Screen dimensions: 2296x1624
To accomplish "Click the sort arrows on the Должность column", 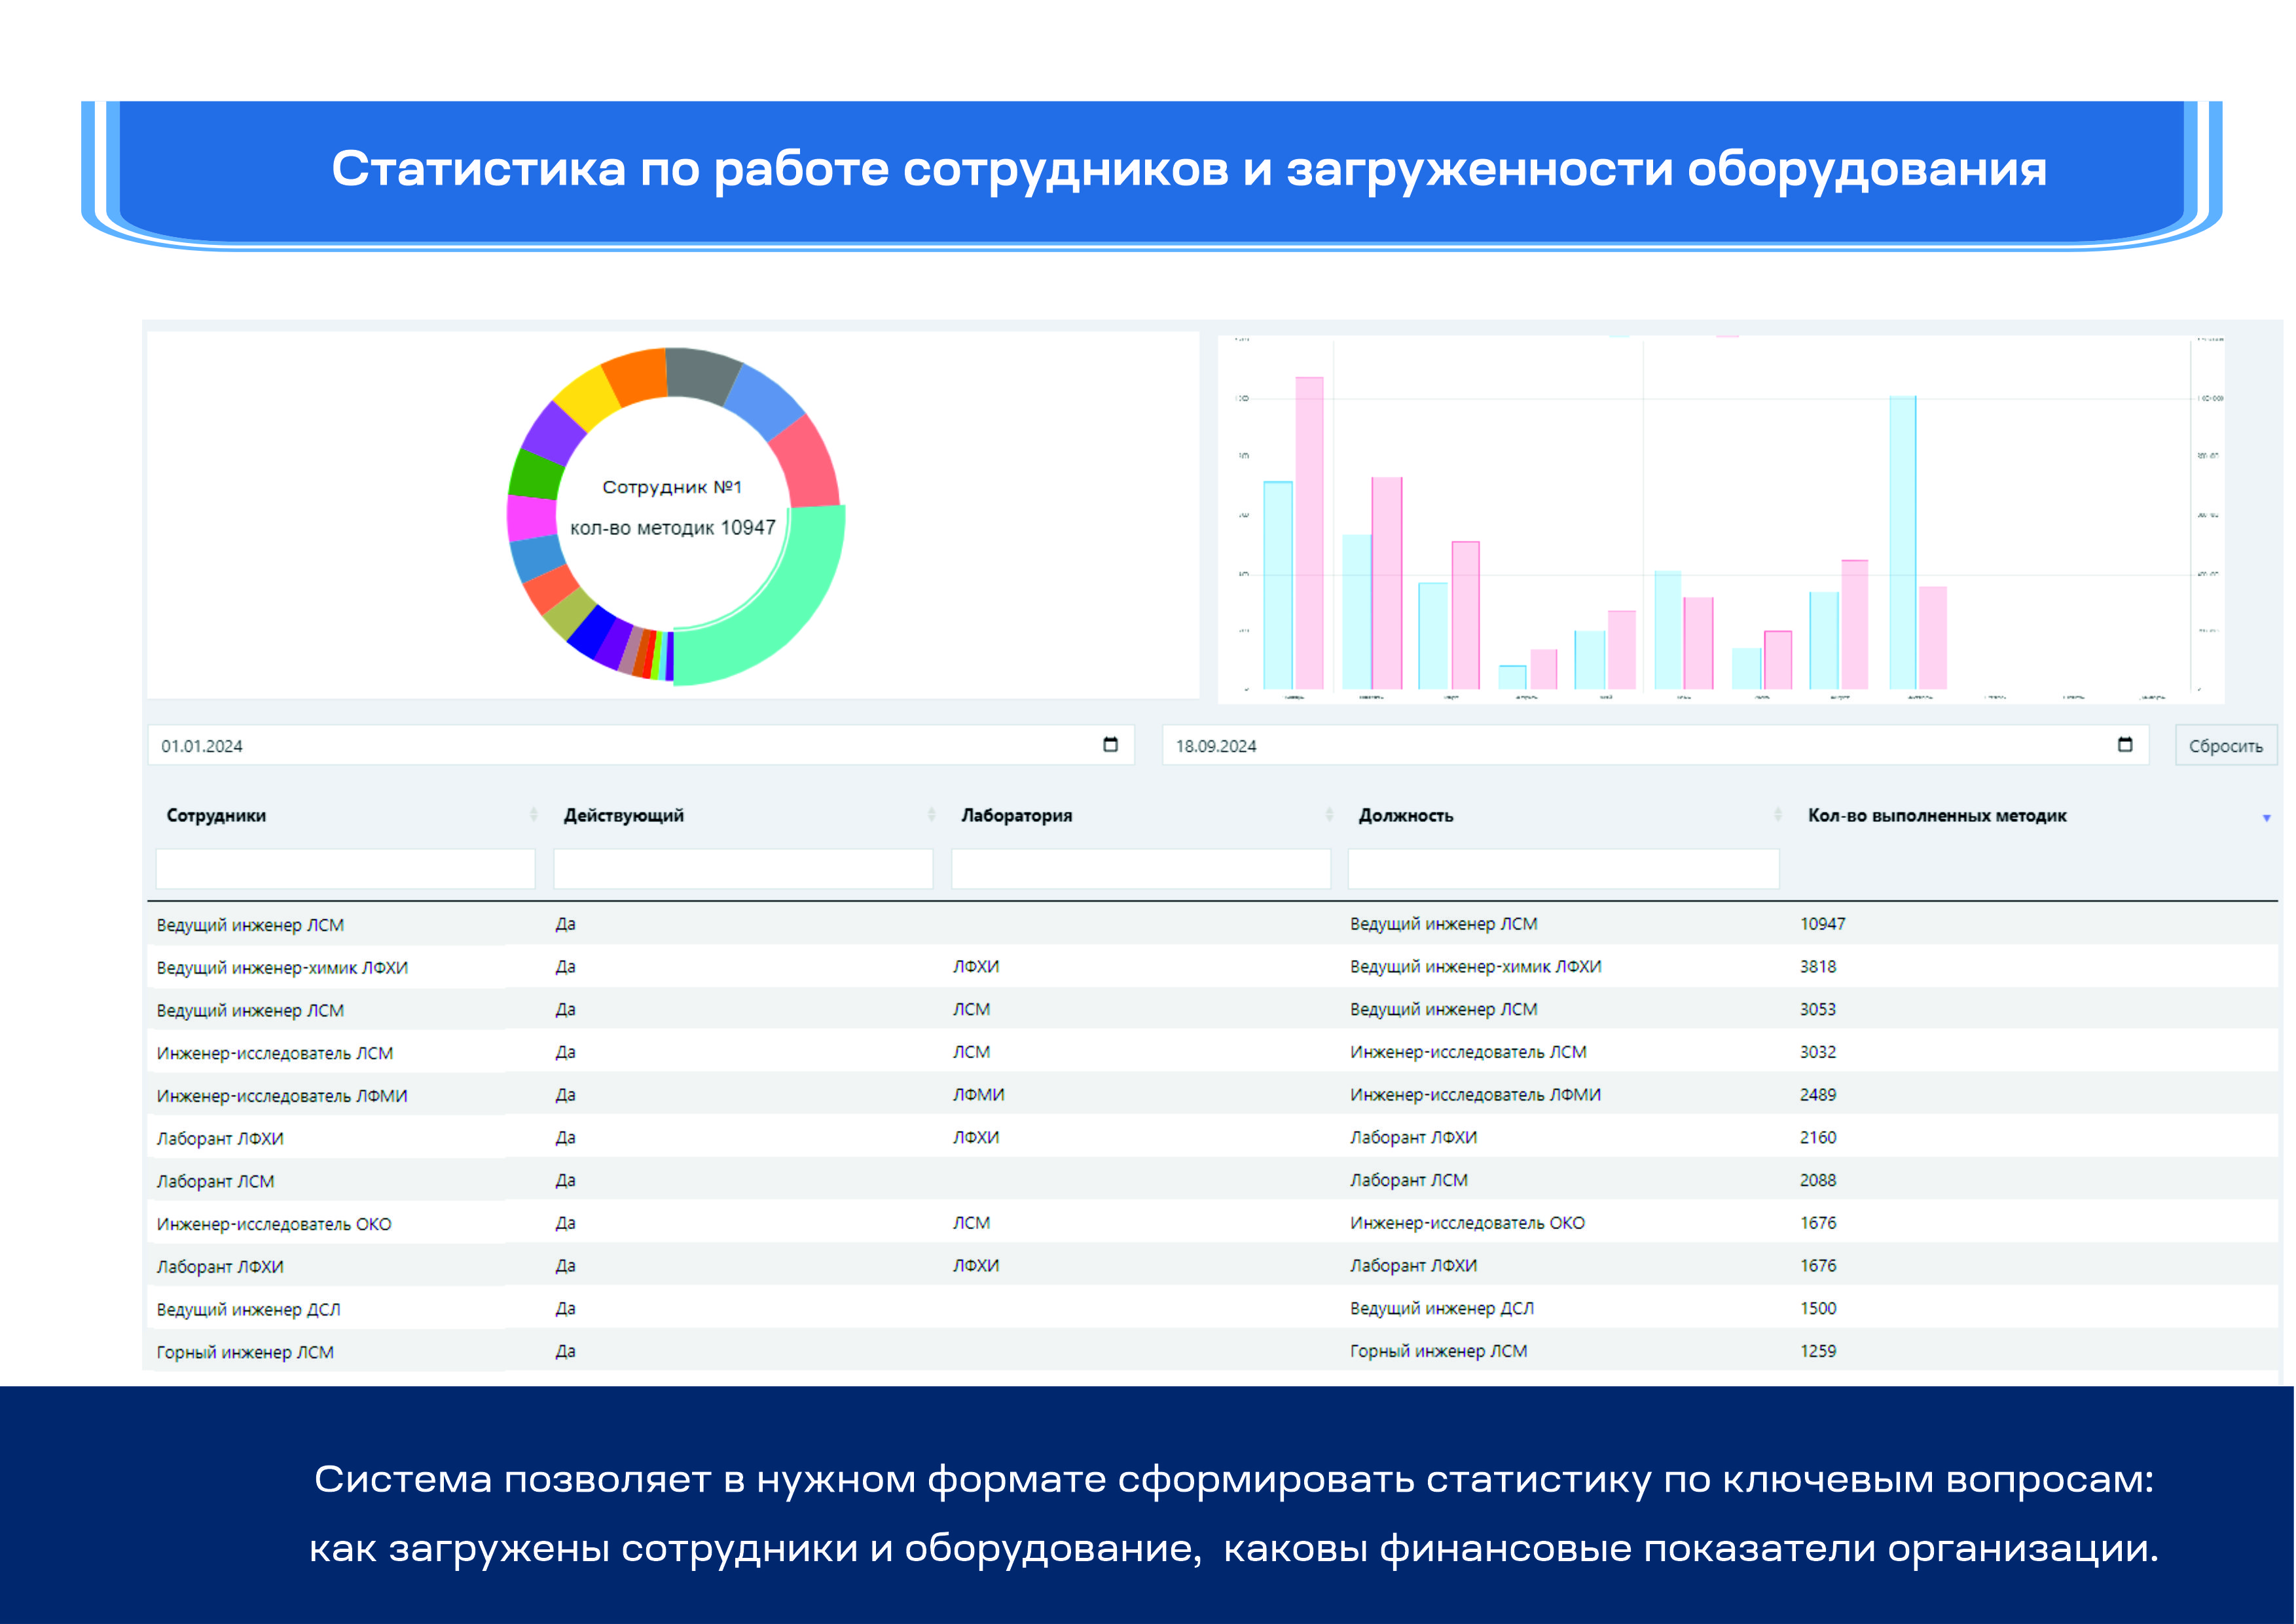I will tap(1777, 815).
